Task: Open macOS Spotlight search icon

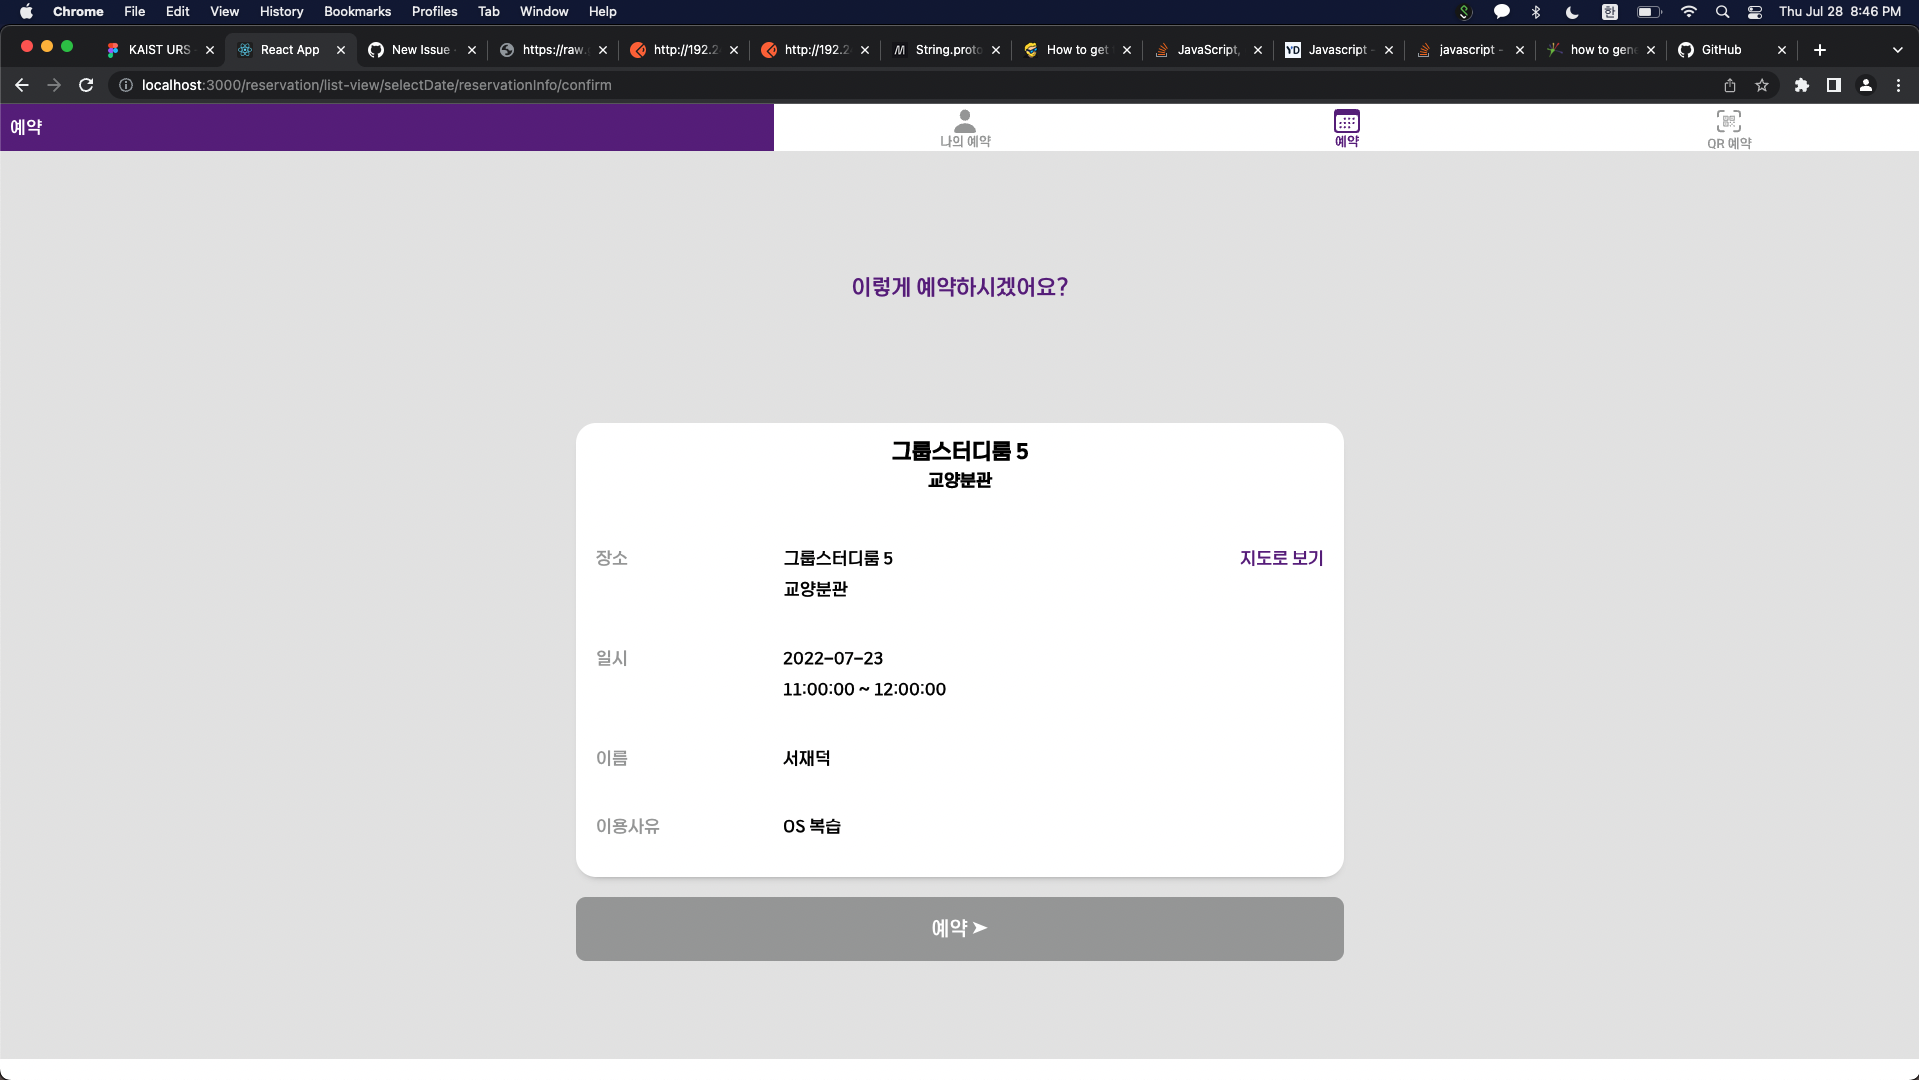Action: click(x=1722, y=12)
